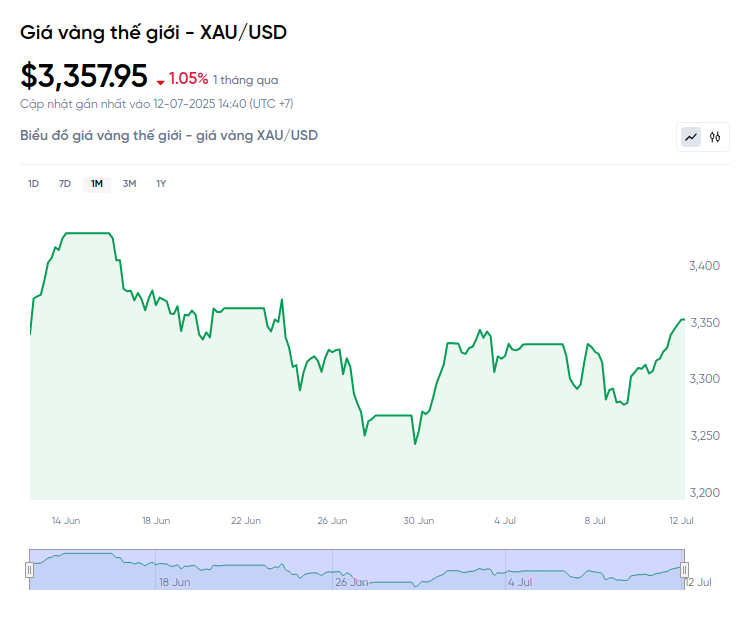The height and width of the screenshot is (634, 750).
Task: Click the '26 Jun' label in range navigator
Action: 352,582
